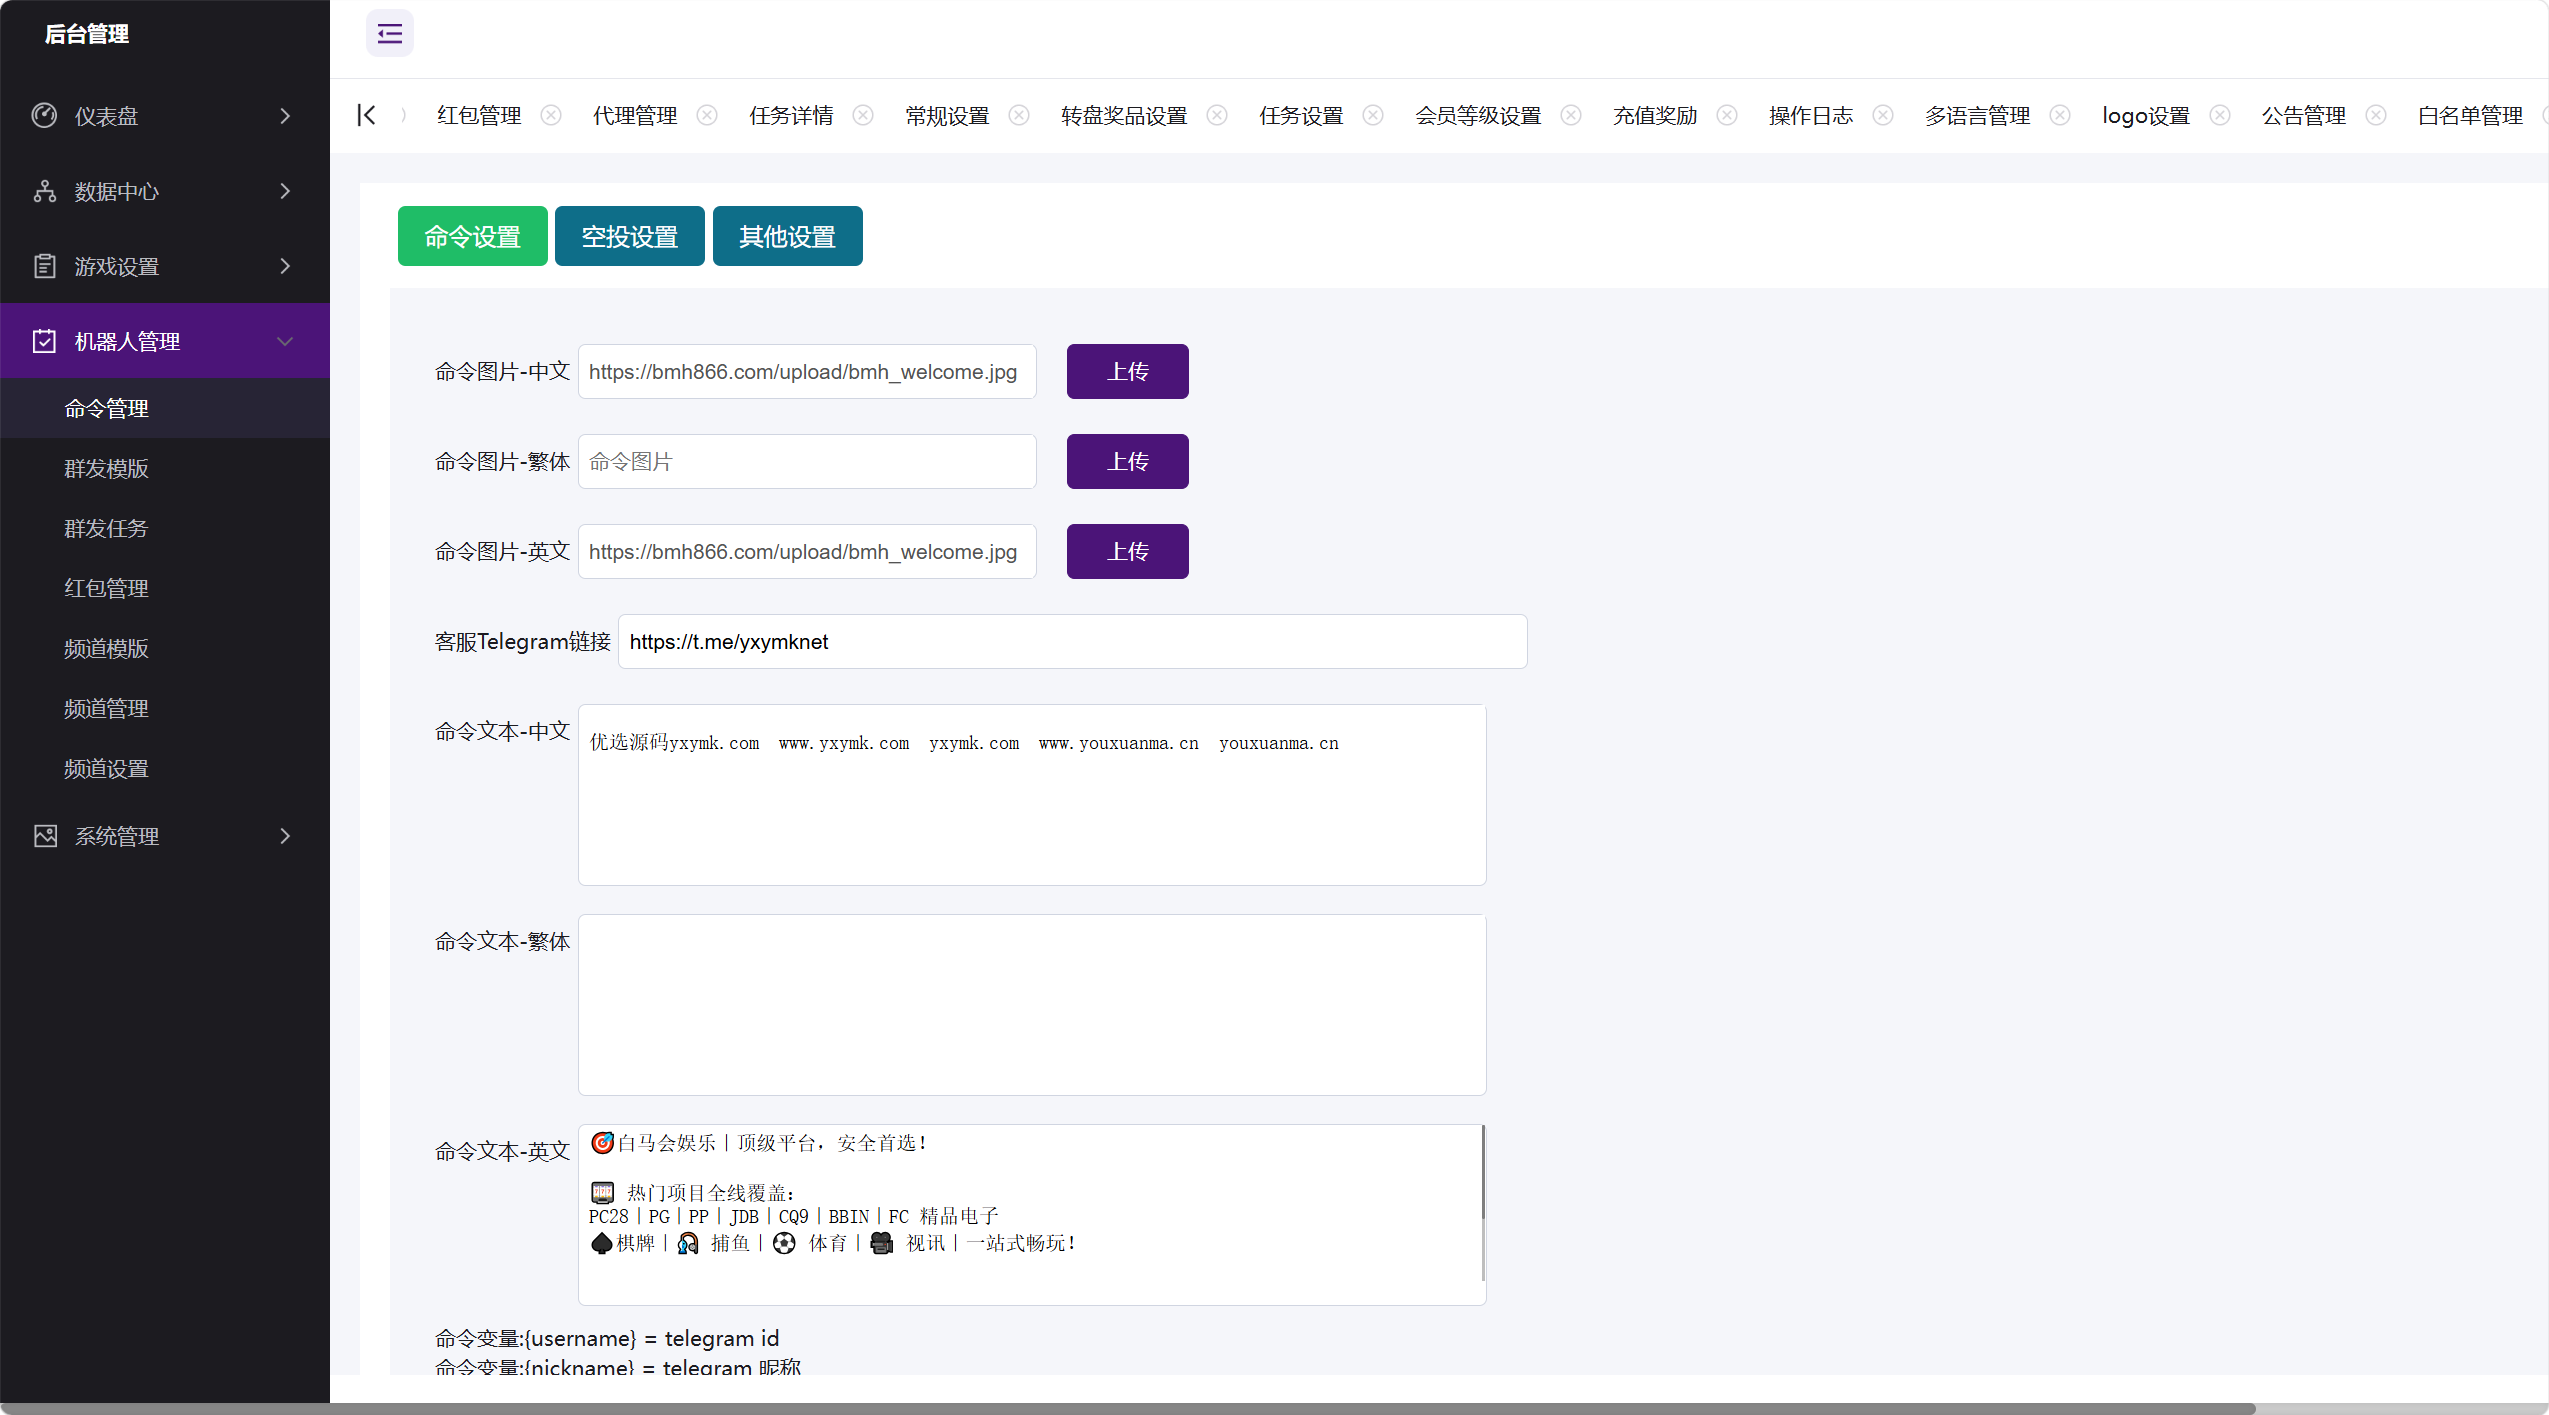The width and height of the screenshot is (2549, 1415).
Task: Click the dashboard gauge icon beside 仪表盘
Action: (x=44, y=116)
